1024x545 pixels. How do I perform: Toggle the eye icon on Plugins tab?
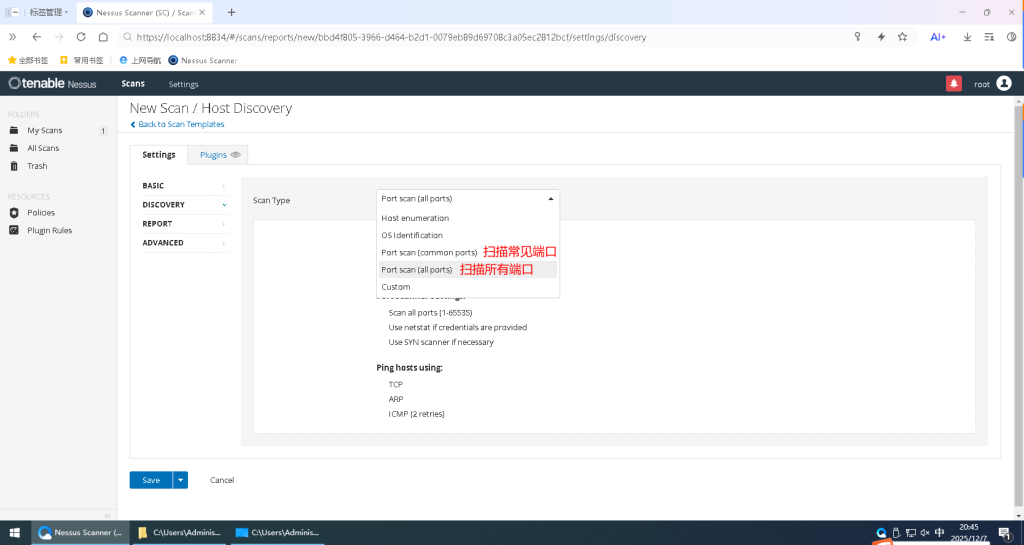click(236, 155)
